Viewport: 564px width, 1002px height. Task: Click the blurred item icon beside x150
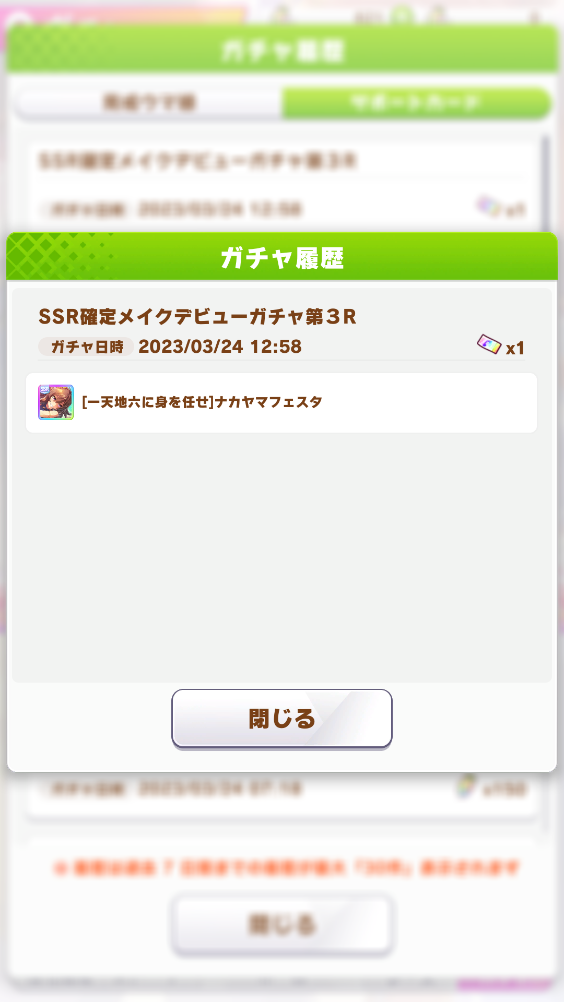[468, 787]
